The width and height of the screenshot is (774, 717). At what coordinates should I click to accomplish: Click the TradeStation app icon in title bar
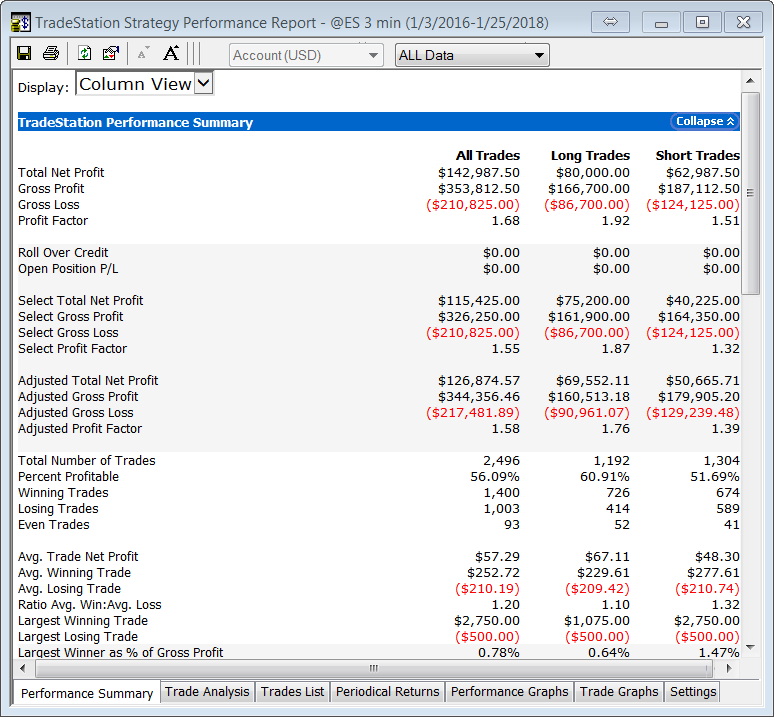[19, 21]
